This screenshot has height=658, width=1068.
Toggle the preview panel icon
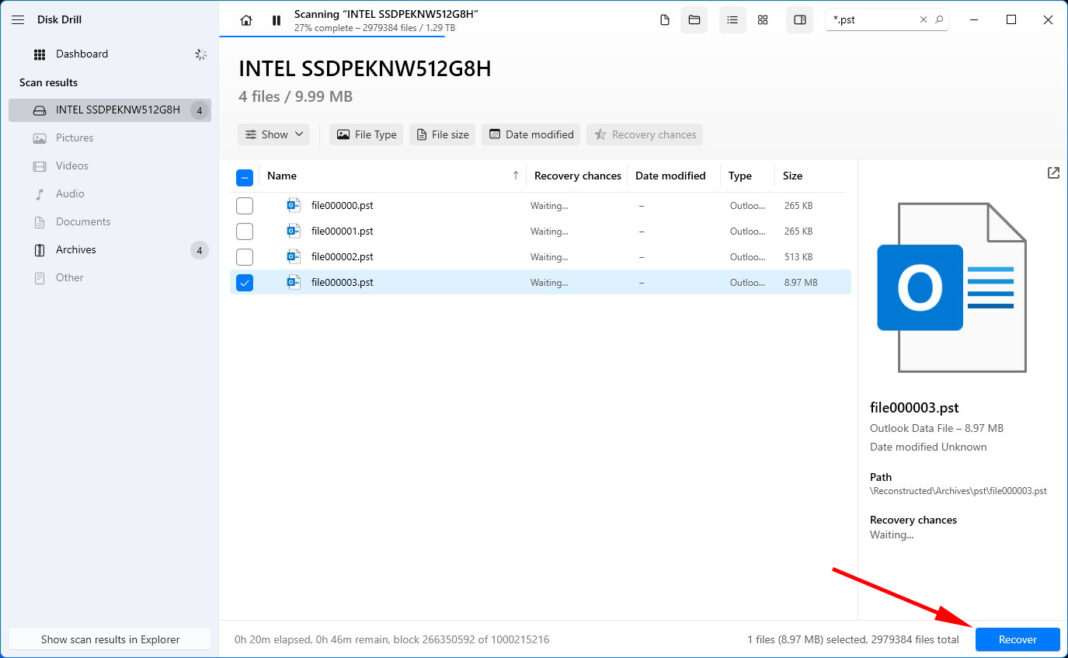click(x=798, y=19)
